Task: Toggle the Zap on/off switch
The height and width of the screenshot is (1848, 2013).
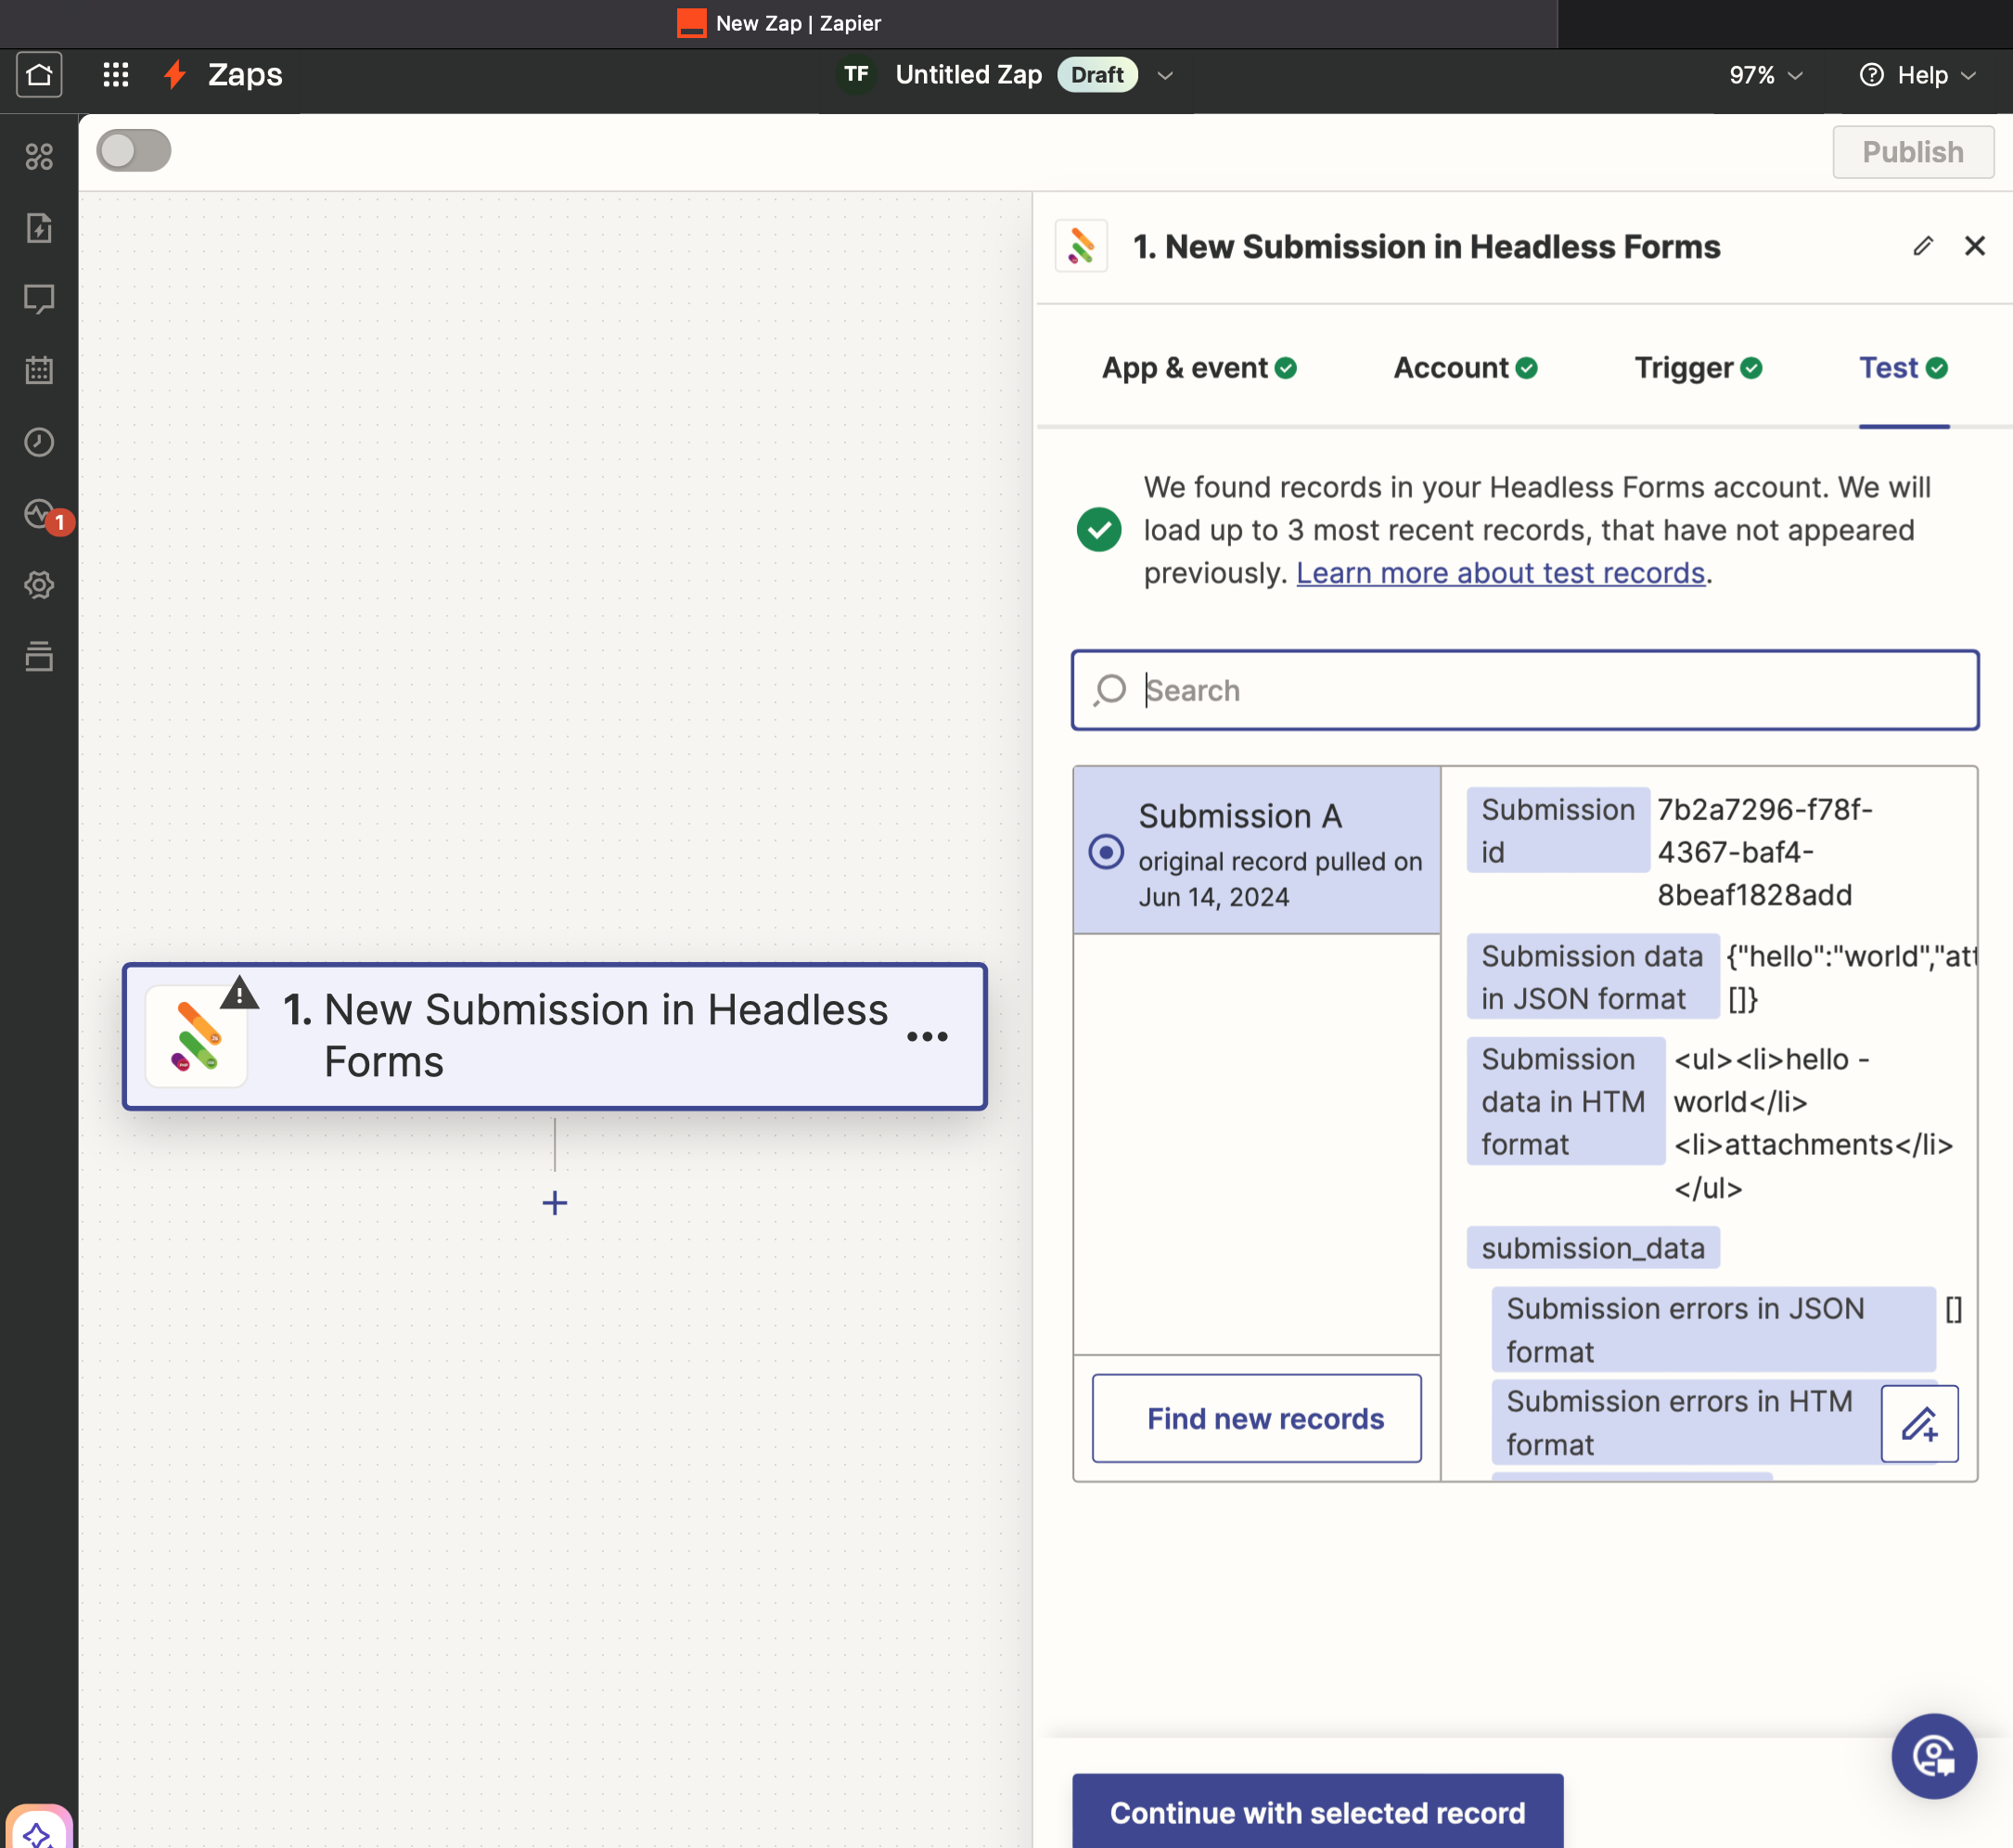Action: (x=134, y=151)
